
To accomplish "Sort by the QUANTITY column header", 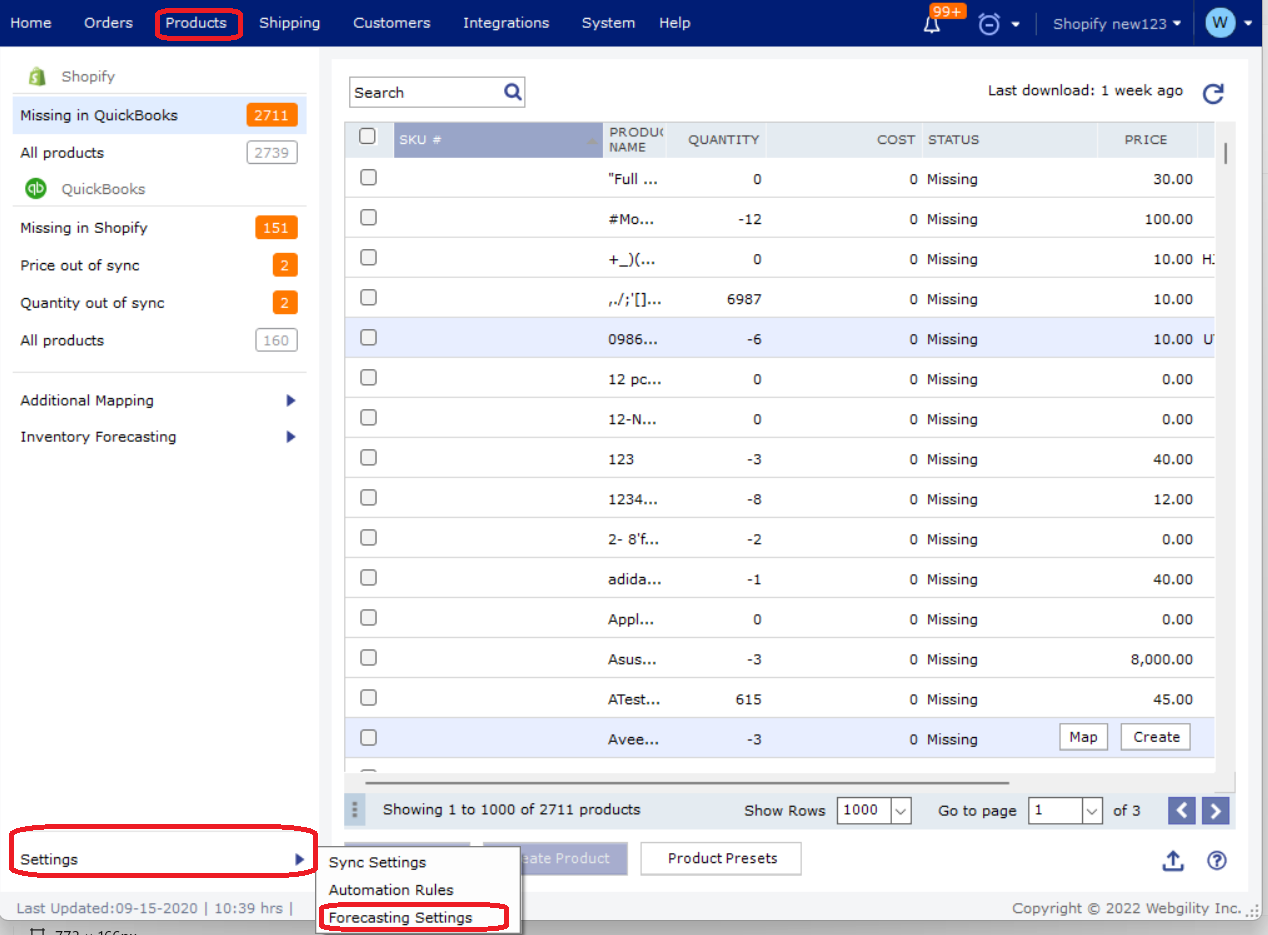I will [723, 140].
